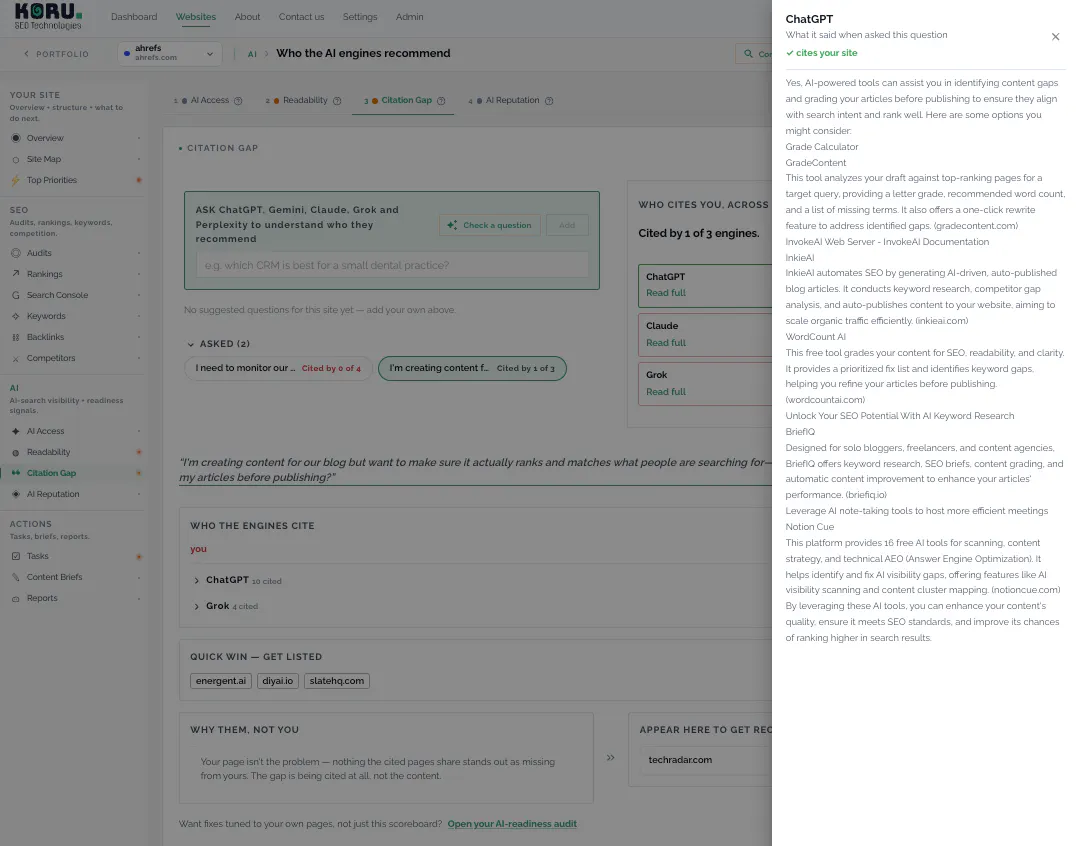Image resolution: width=1077 pixels, height=846 pixels.
Task: Select the 'I'm creating content' question chip
Action: 472,368
